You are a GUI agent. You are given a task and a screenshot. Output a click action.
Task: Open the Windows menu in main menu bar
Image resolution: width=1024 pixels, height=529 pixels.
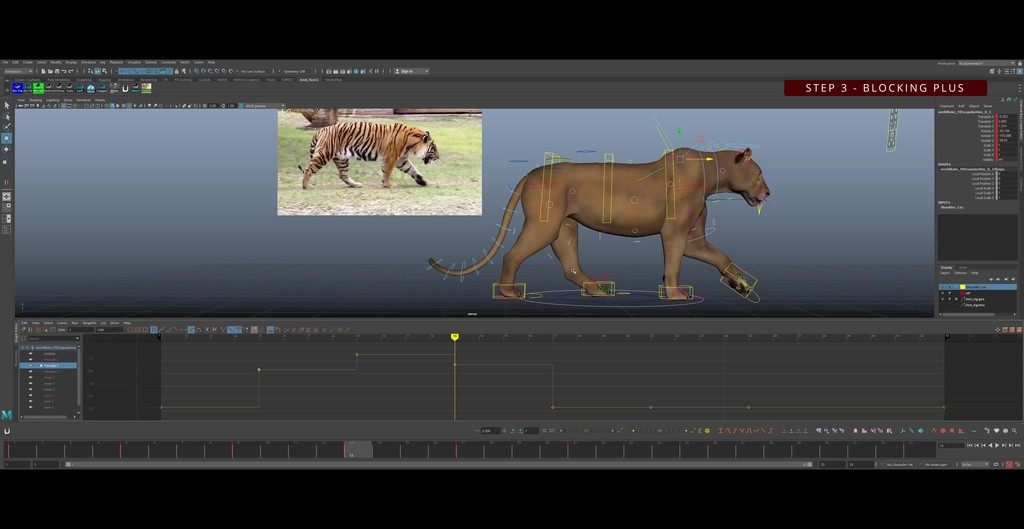tap(88, 62)
